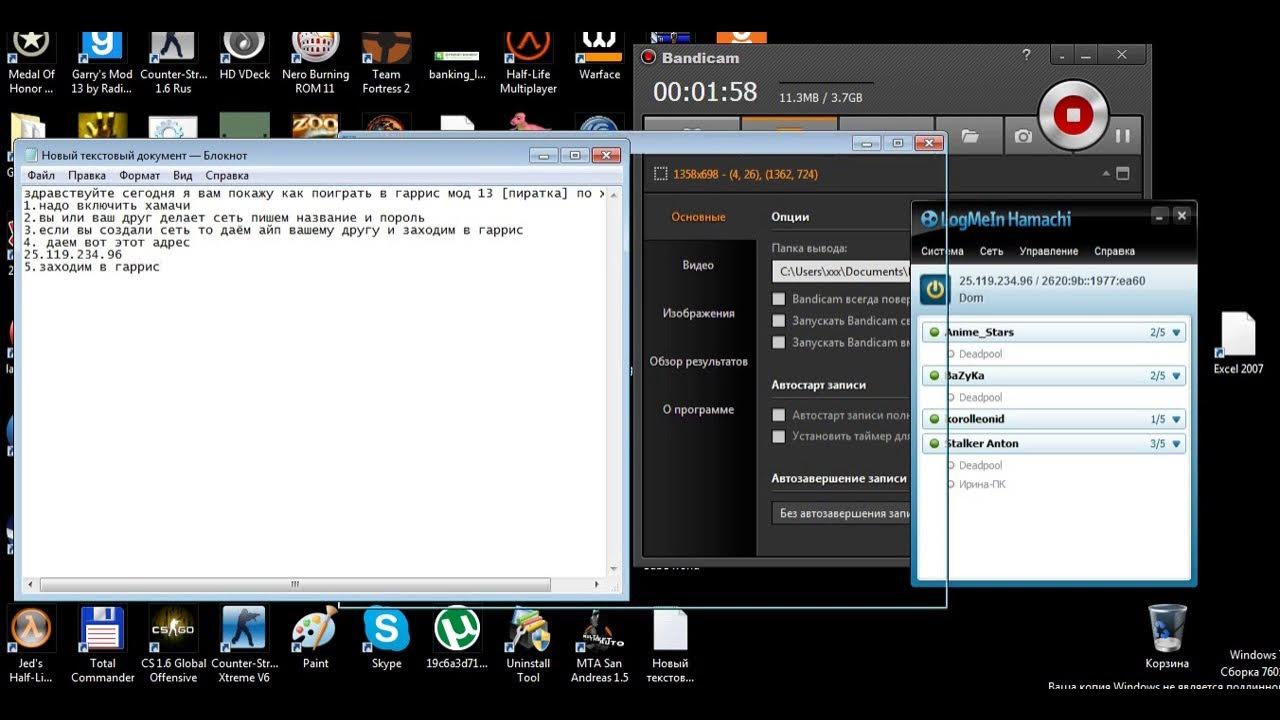Open the Справка menu in Notepad
Viewport: 1280px width, 720px height.
pyautogui.click(x=227, y=175)
